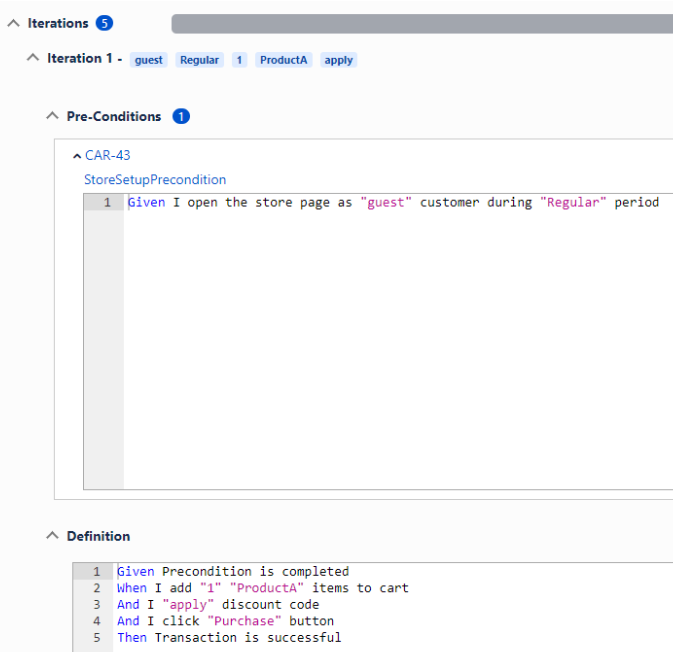
Task: Click 'And I "apply" discount code' line
Action: click(x=218, y=604)
